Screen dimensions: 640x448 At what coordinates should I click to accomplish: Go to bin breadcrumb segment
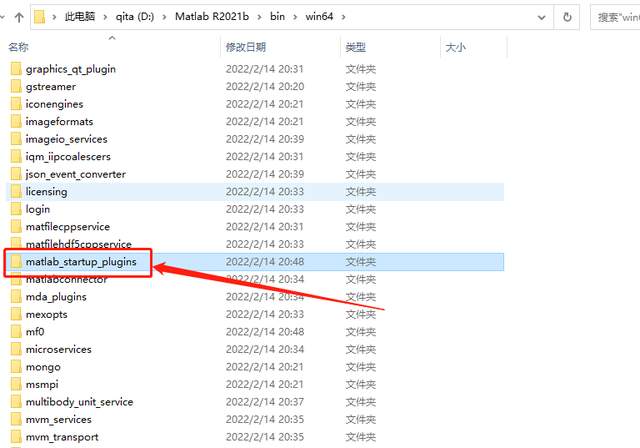277,17
